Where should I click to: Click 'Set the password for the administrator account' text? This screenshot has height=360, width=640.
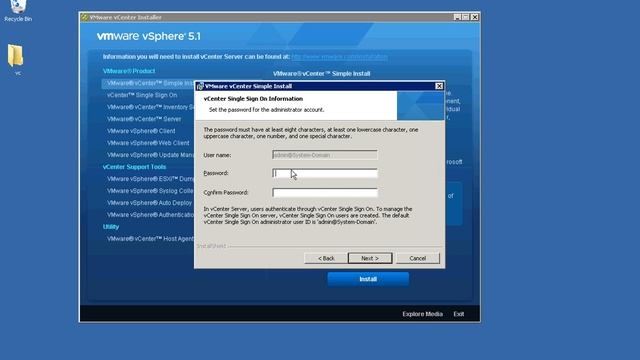[x=266, y=110]
